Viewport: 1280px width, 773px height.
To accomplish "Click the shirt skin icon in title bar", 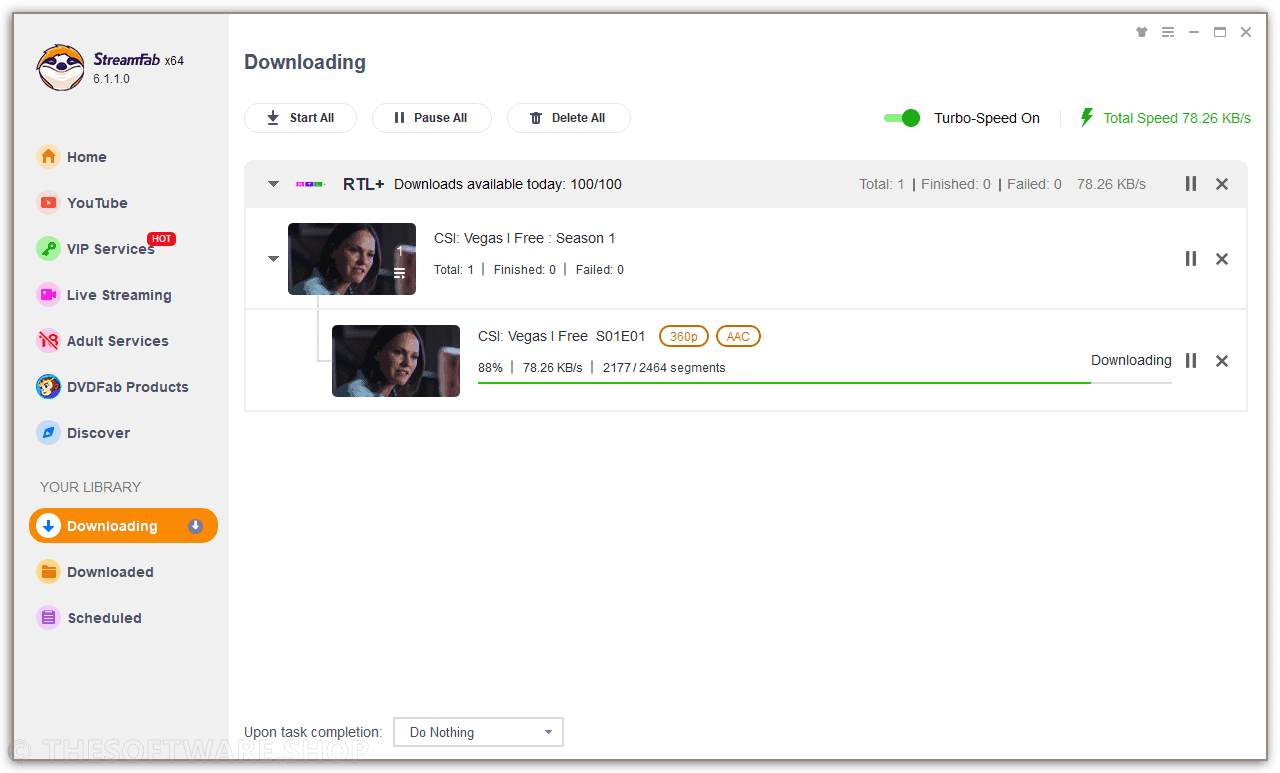I will [1142, 32].
